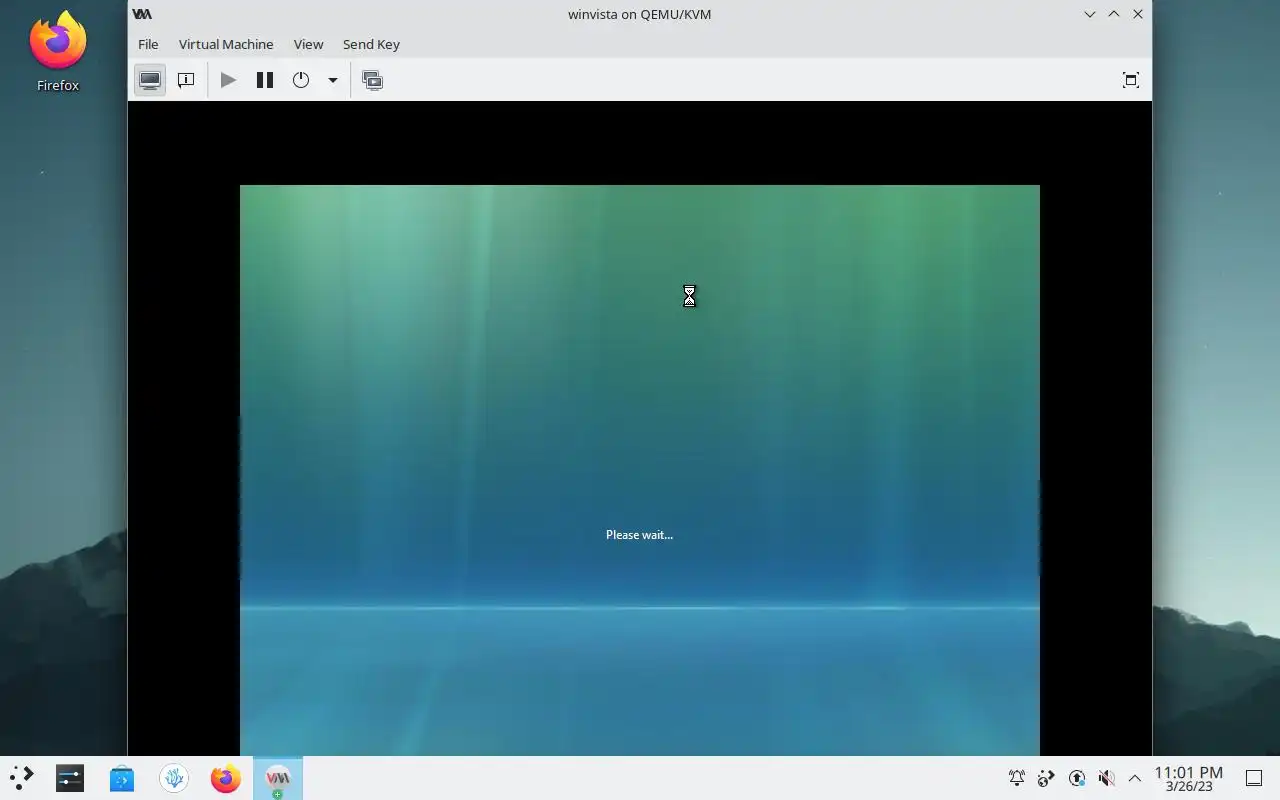
Task: Open the KDE application launcher
Action: [22, 778]
